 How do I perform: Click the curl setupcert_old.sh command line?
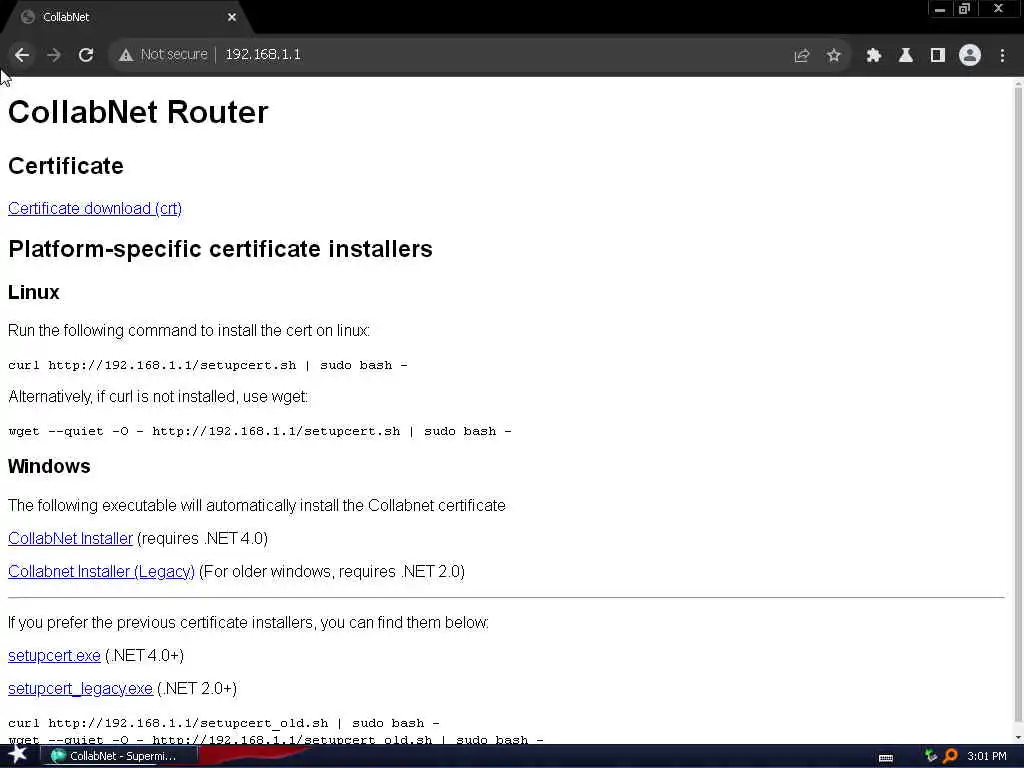[223, 723]
